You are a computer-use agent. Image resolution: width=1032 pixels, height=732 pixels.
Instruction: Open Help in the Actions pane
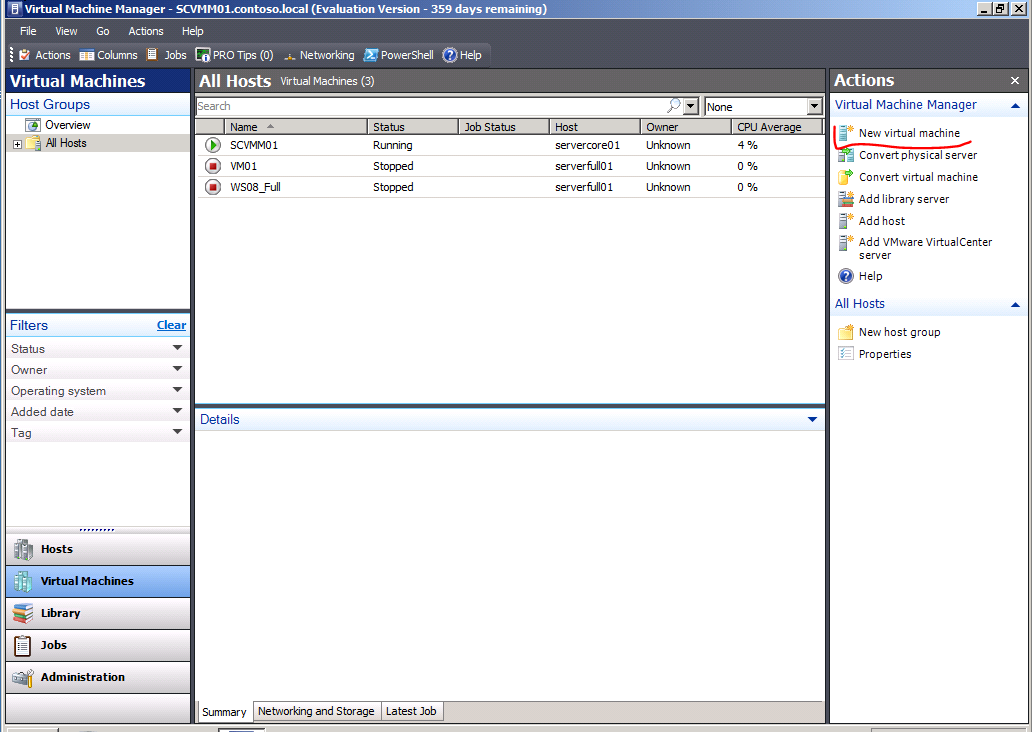coord(860,276)
